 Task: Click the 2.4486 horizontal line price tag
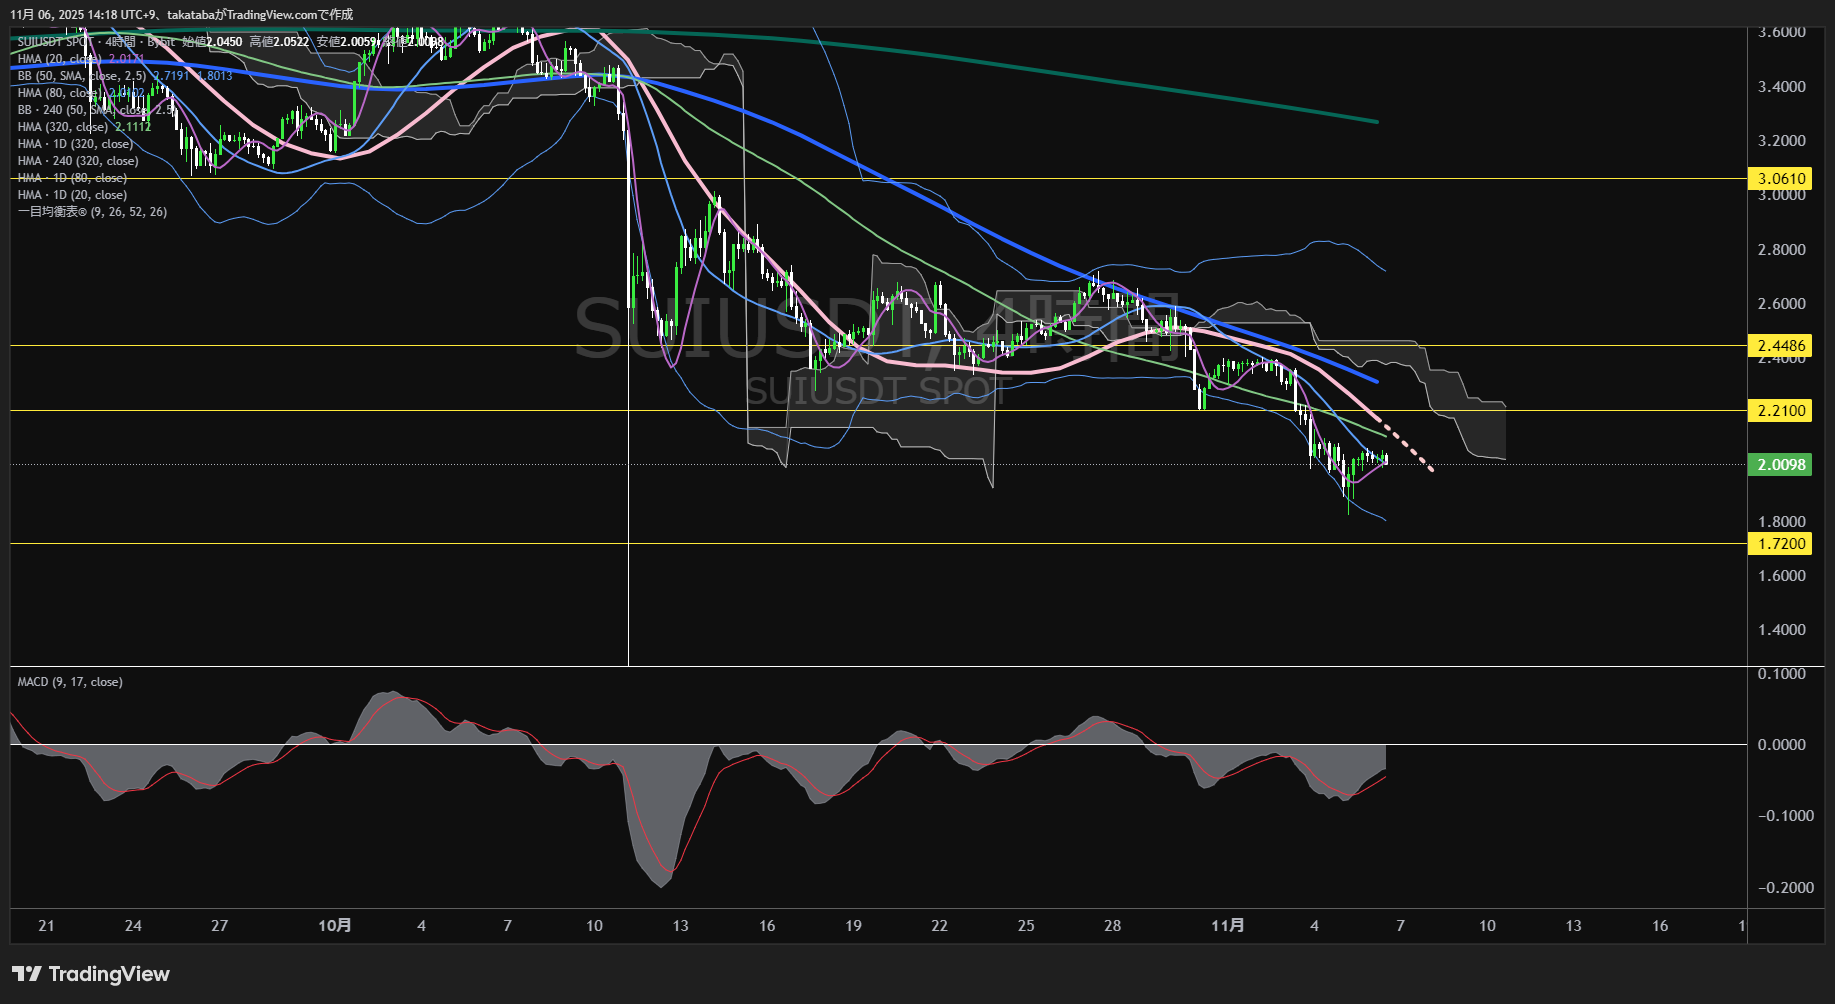[x=1781, y=346]
